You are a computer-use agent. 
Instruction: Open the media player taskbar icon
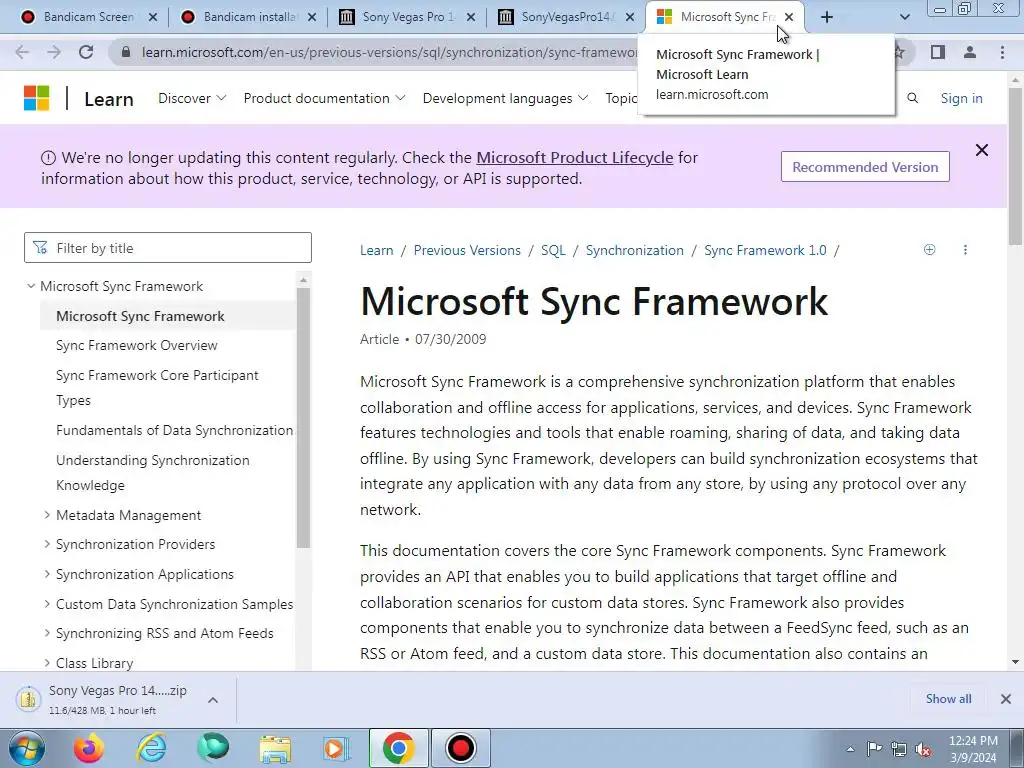(337, 748)
